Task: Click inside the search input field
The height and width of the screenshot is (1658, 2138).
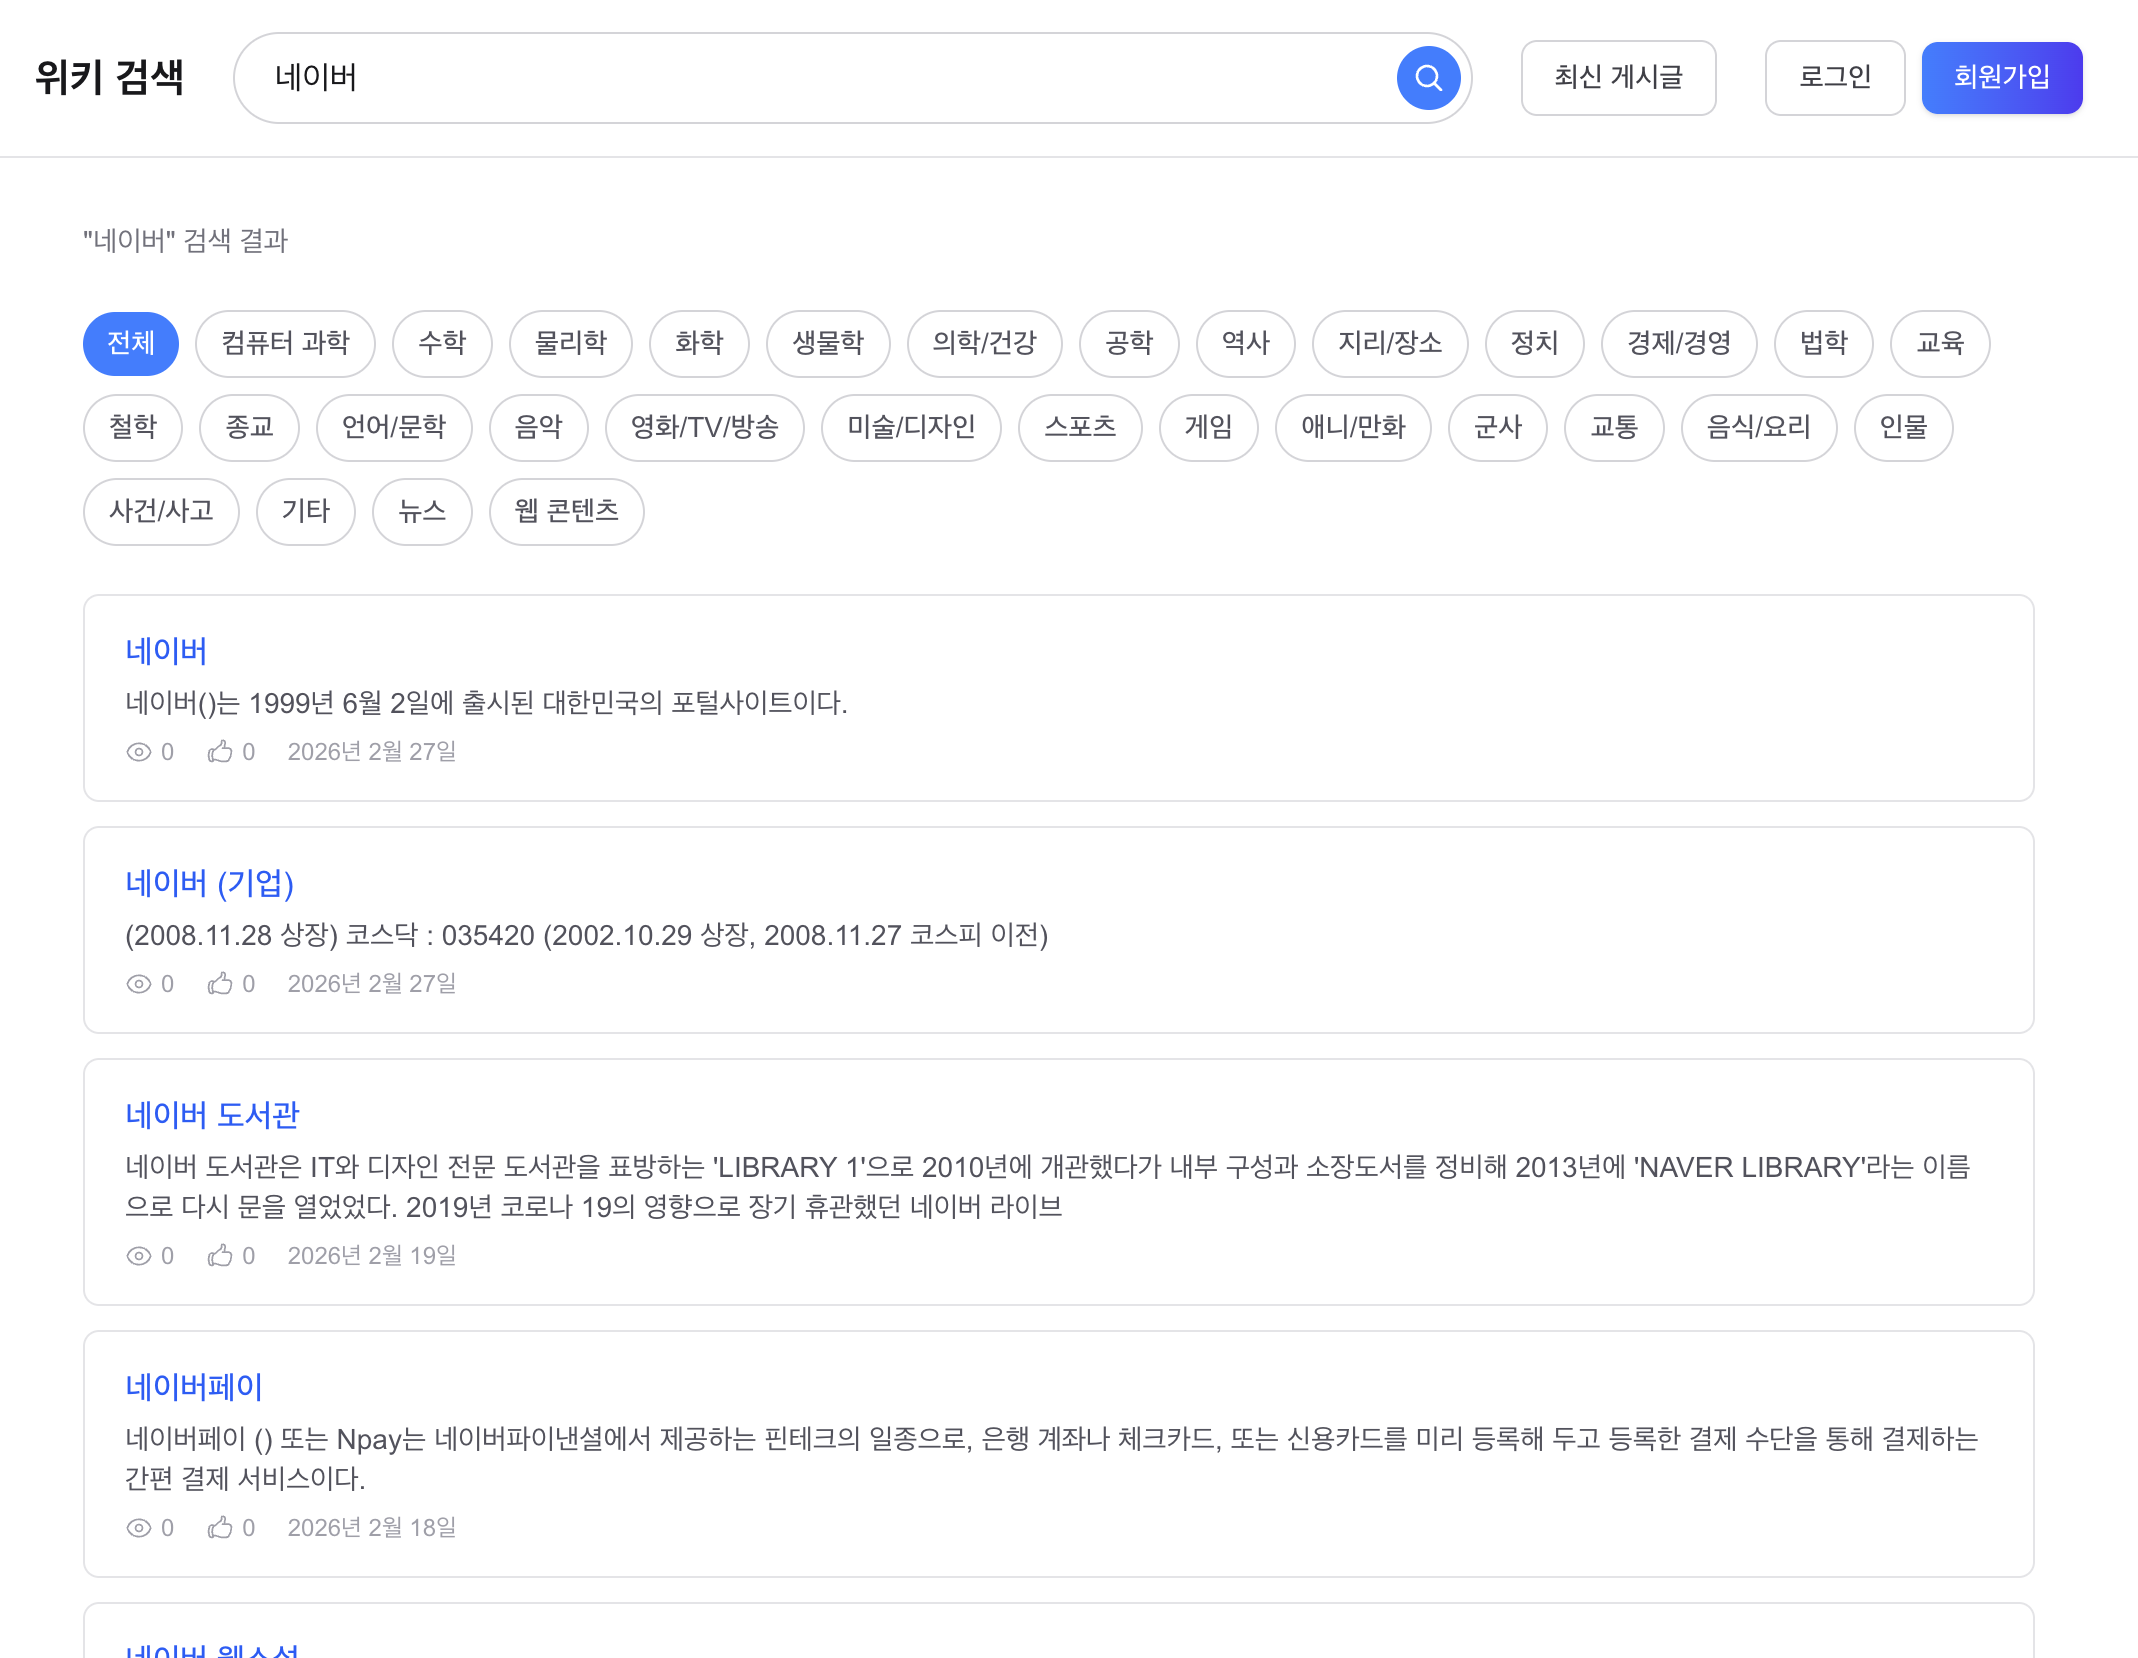Action: [800, 77]
